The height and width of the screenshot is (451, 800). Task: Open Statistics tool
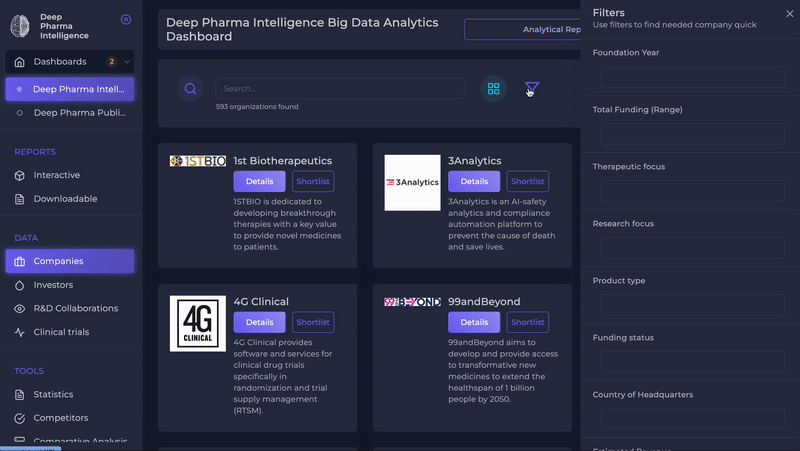[x=53, y=394]
